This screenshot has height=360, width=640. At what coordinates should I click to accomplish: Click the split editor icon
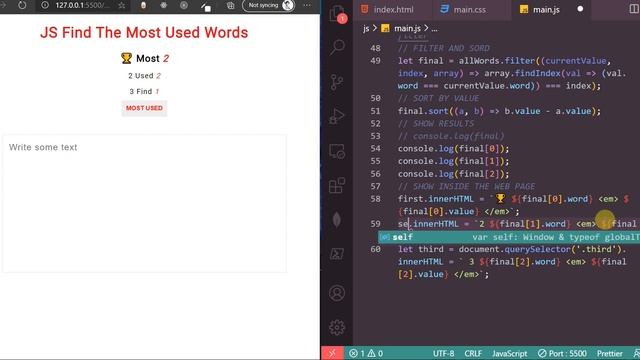(x=634, y=9)
